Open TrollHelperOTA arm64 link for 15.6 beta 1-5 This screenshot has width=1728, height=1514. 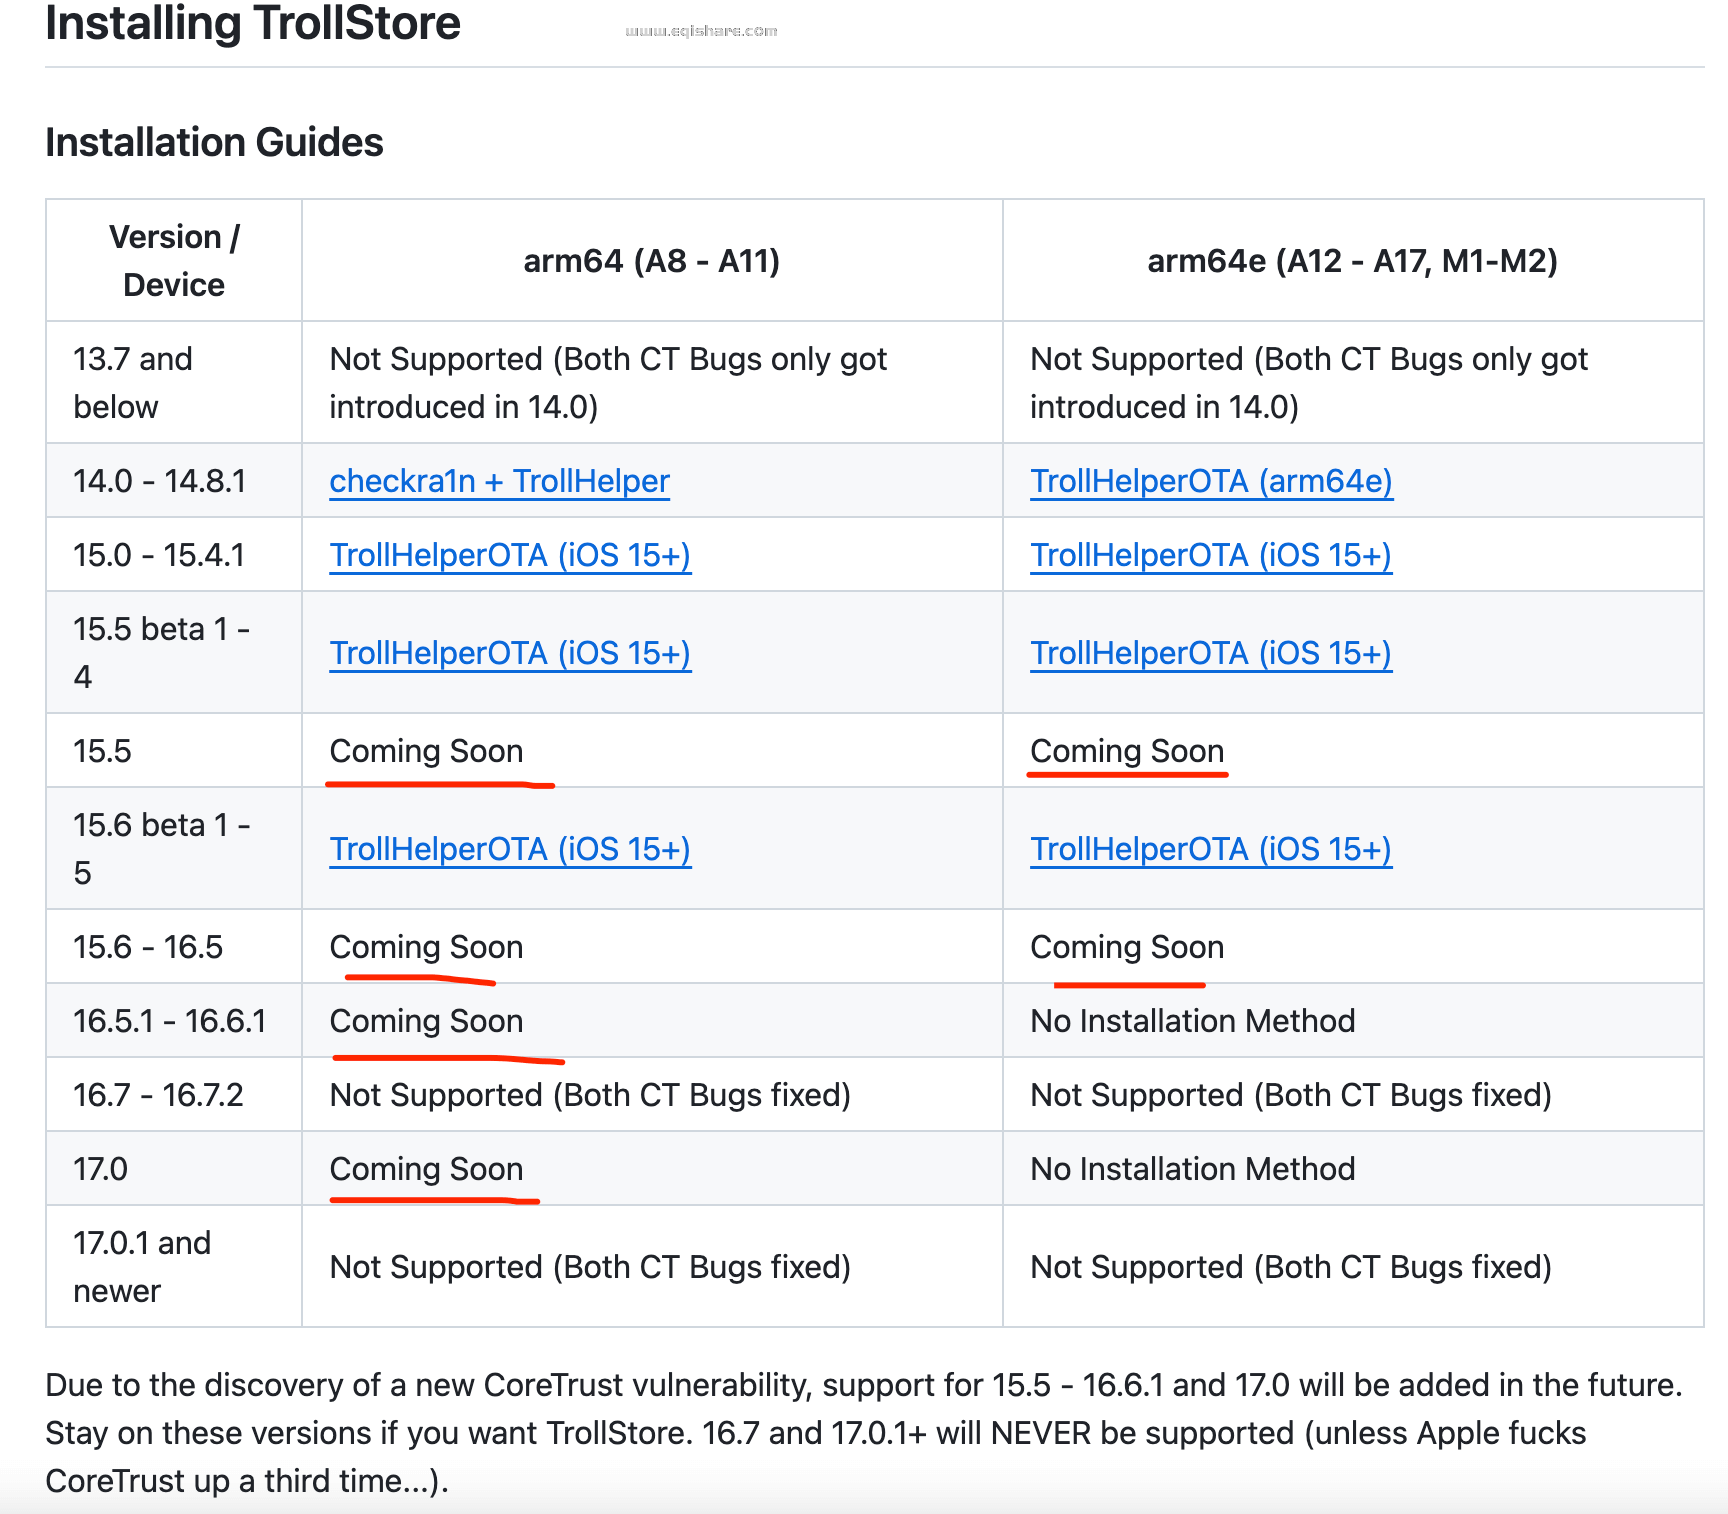[509, 849]
